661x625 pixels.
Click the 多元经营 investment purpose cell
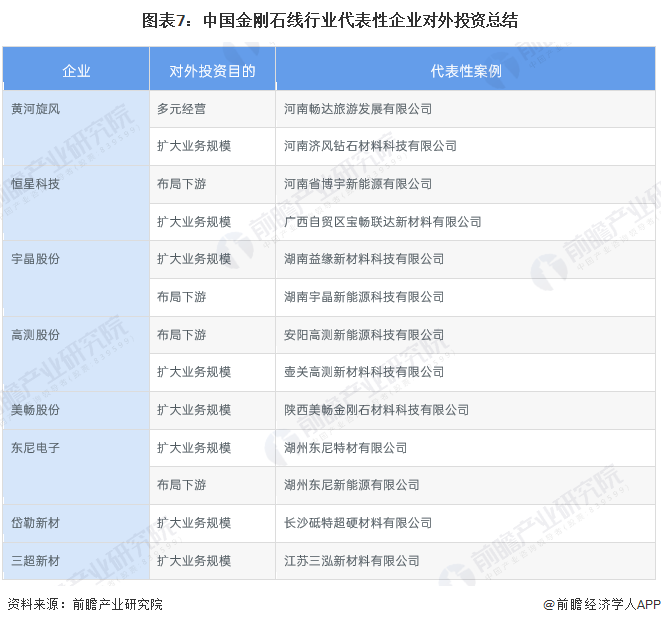click(x=181, y=108)
